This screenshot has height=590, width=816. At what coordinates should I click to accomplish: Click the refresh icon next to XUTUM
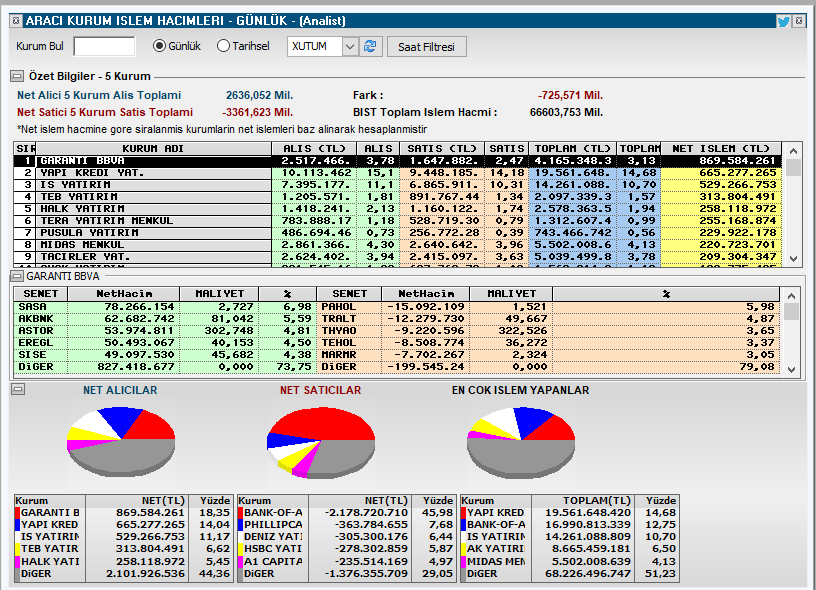371,46
